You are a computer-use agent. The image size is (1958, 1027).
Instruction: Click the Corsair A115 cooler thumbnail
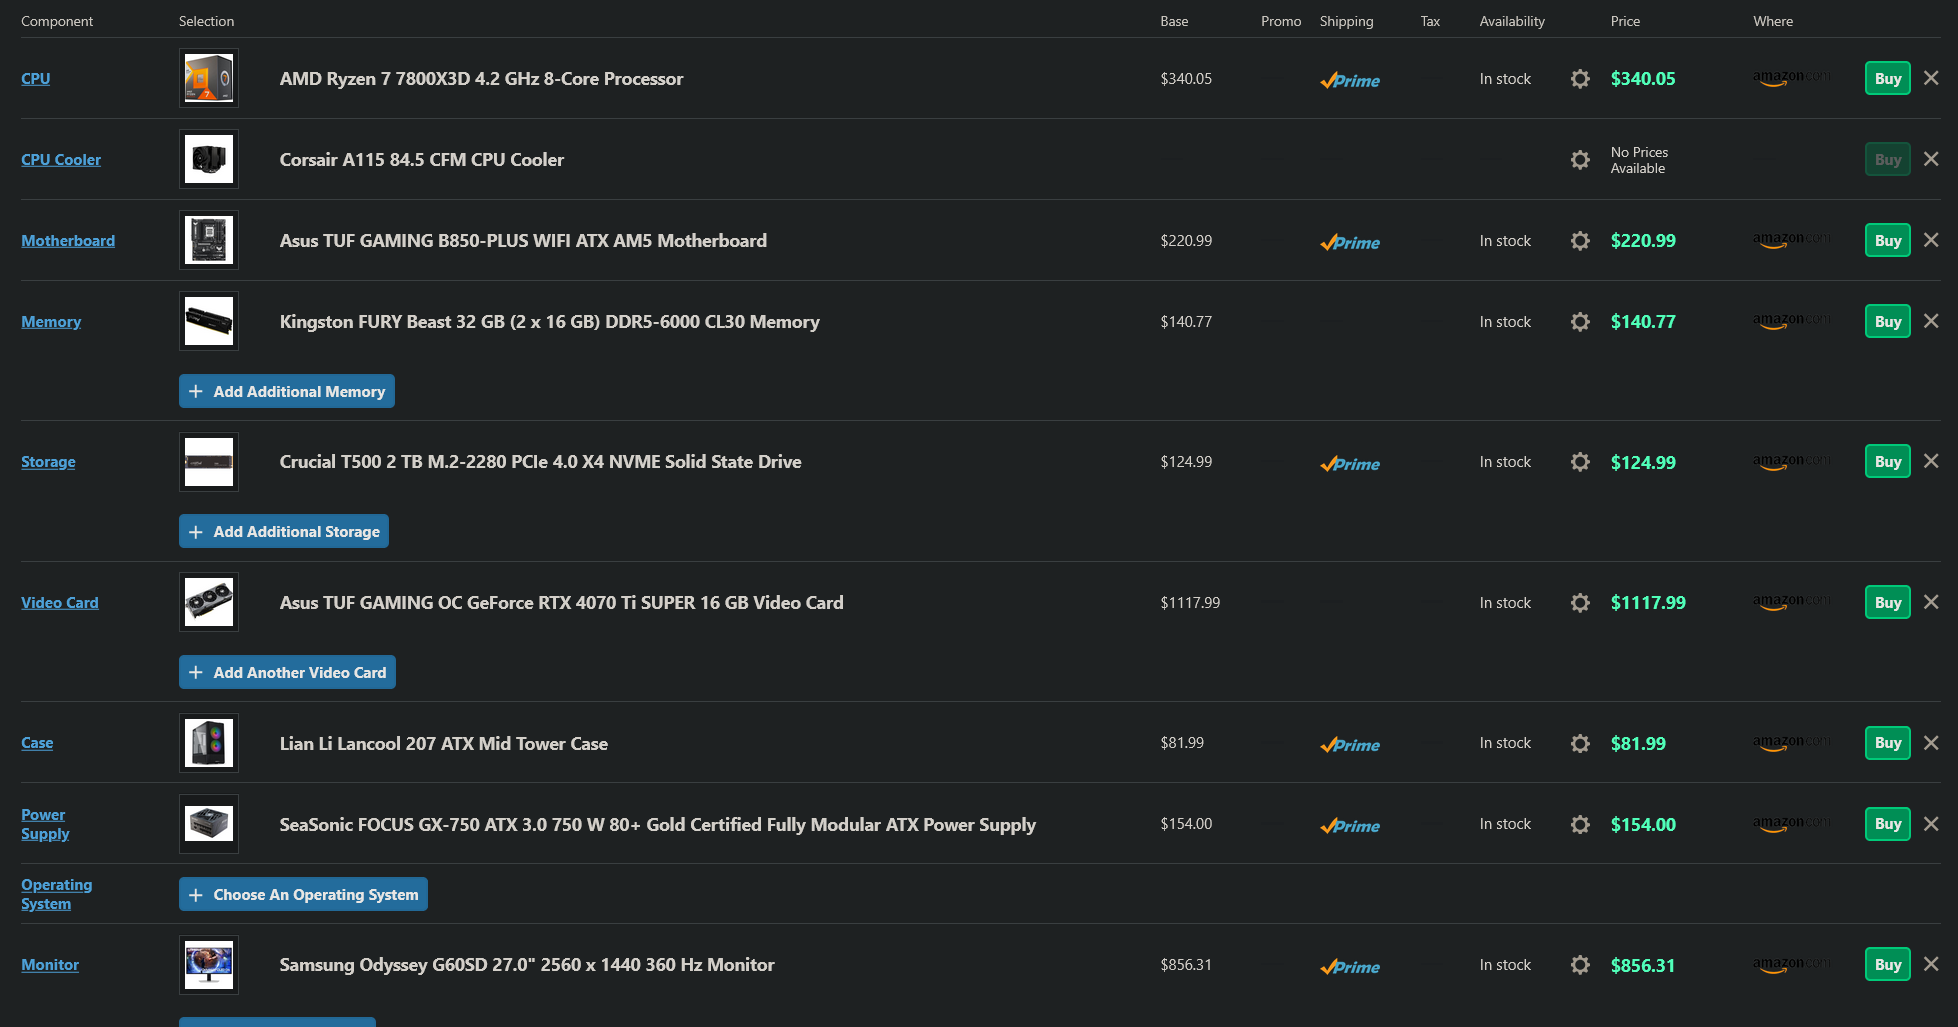(209, 159)
